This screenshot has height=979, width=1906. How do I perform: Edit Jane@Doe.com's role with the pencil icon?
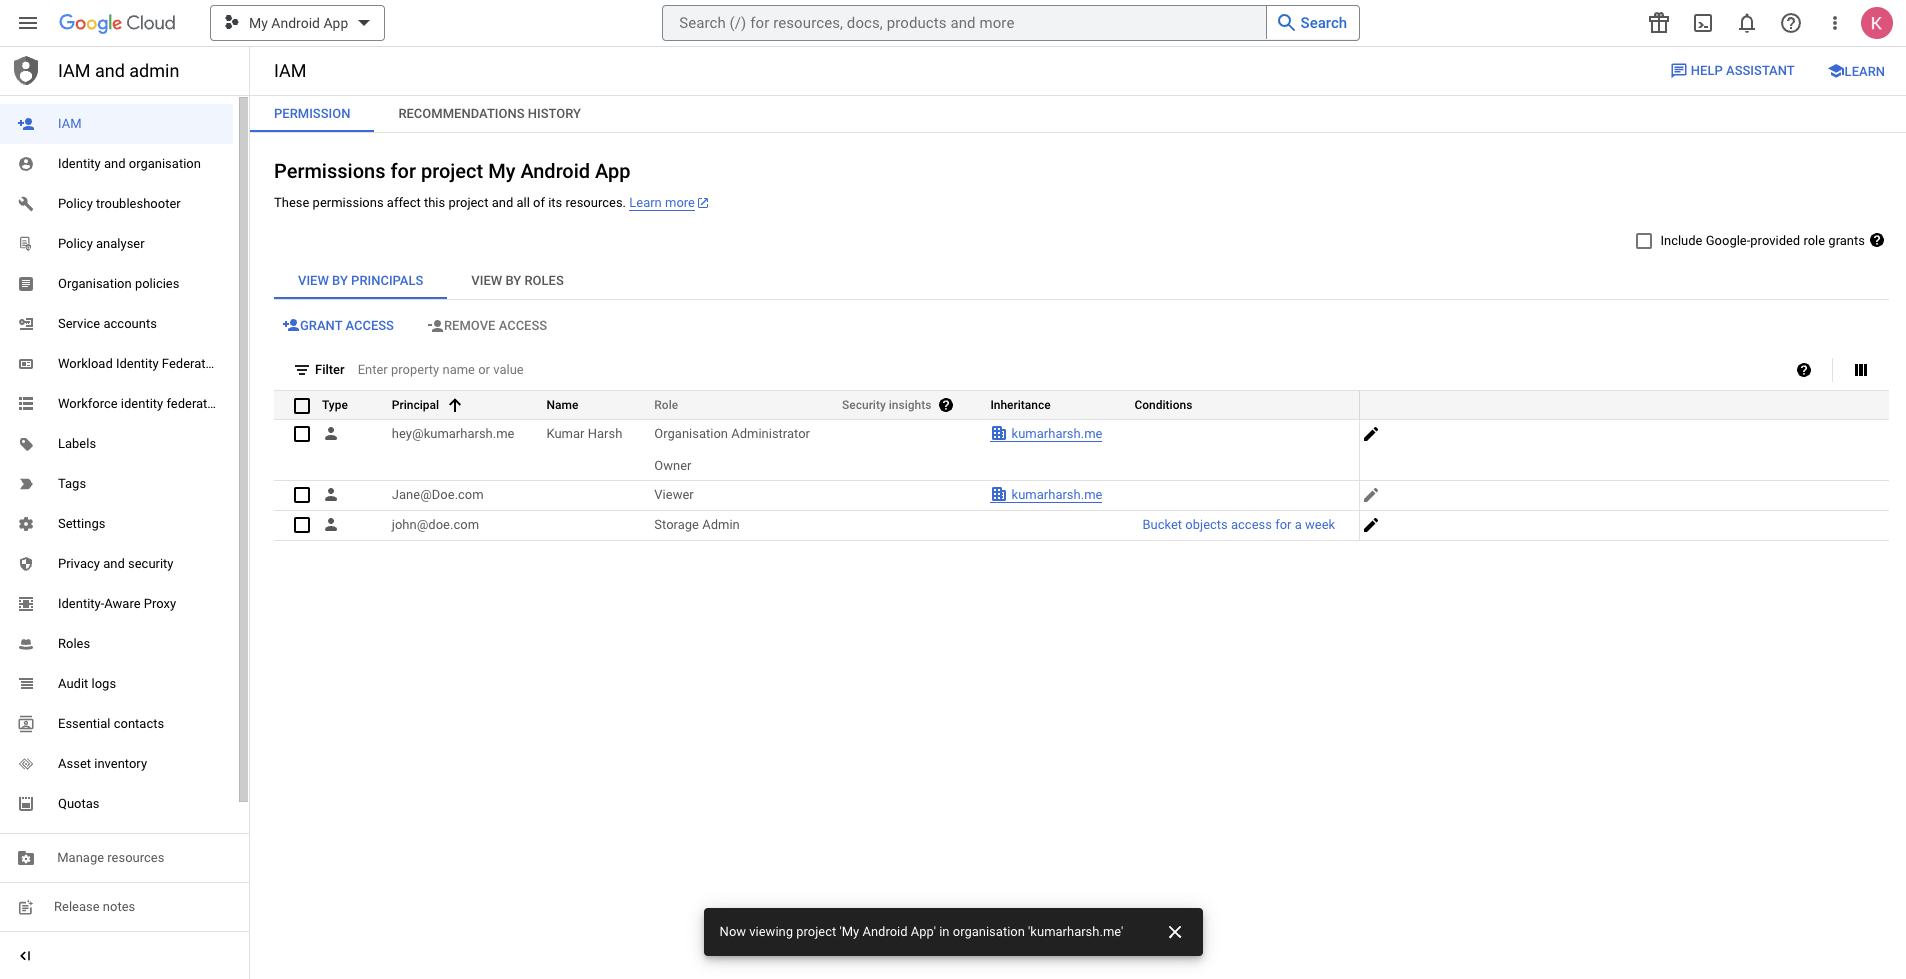(1371, 494)
